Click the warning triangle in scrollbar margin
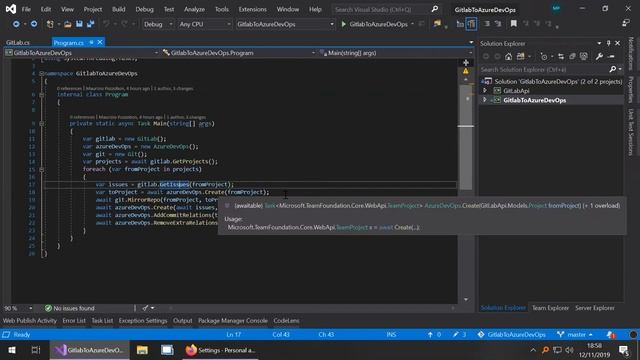640x360 pixels. (x=466, y=71)
